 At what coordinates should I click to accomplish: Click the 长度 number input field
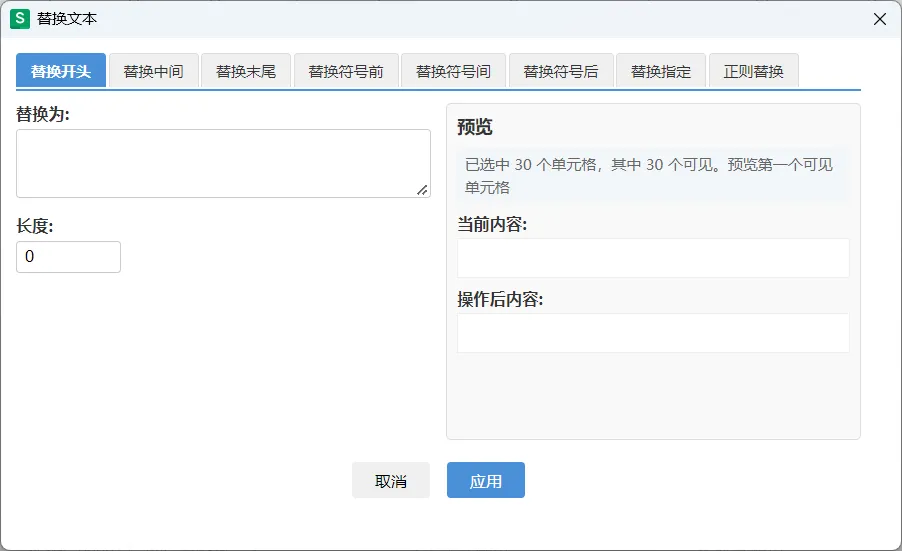tap(68, 257)
